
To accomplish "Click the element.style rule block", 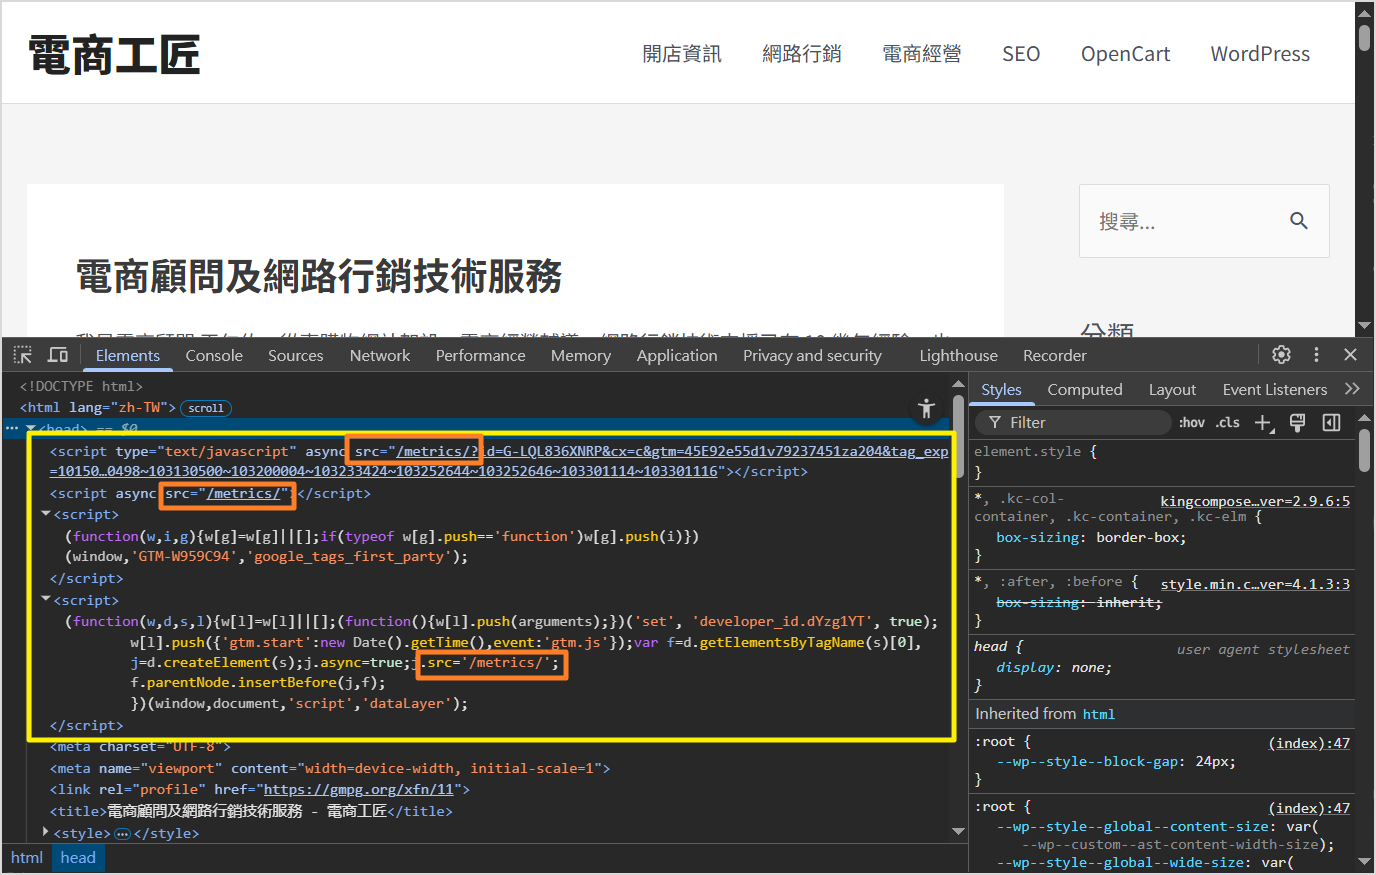I will [x=1162, y=462].
